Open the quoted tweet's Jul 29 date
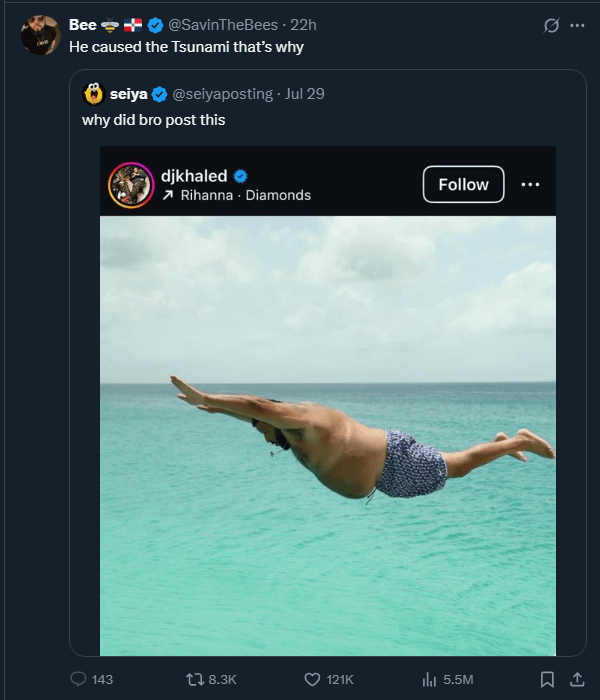600x700 pixels. click(x=305, y=94)
